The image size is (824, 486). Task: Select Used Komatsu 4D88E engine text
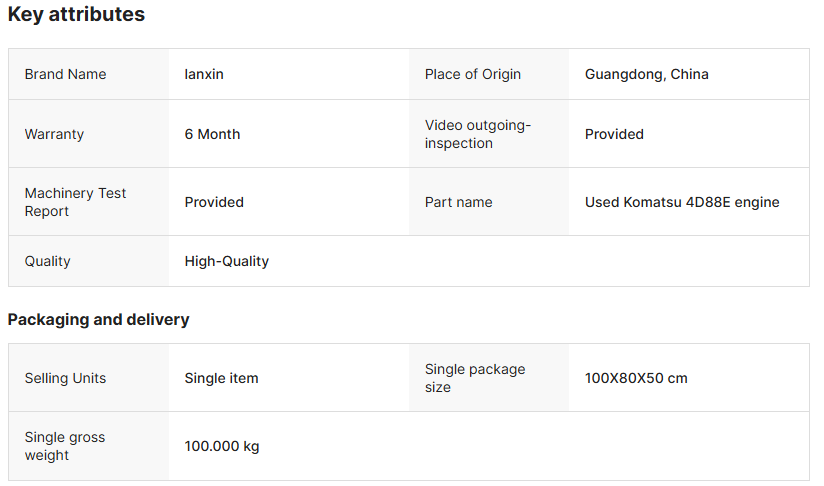point(682,202)
